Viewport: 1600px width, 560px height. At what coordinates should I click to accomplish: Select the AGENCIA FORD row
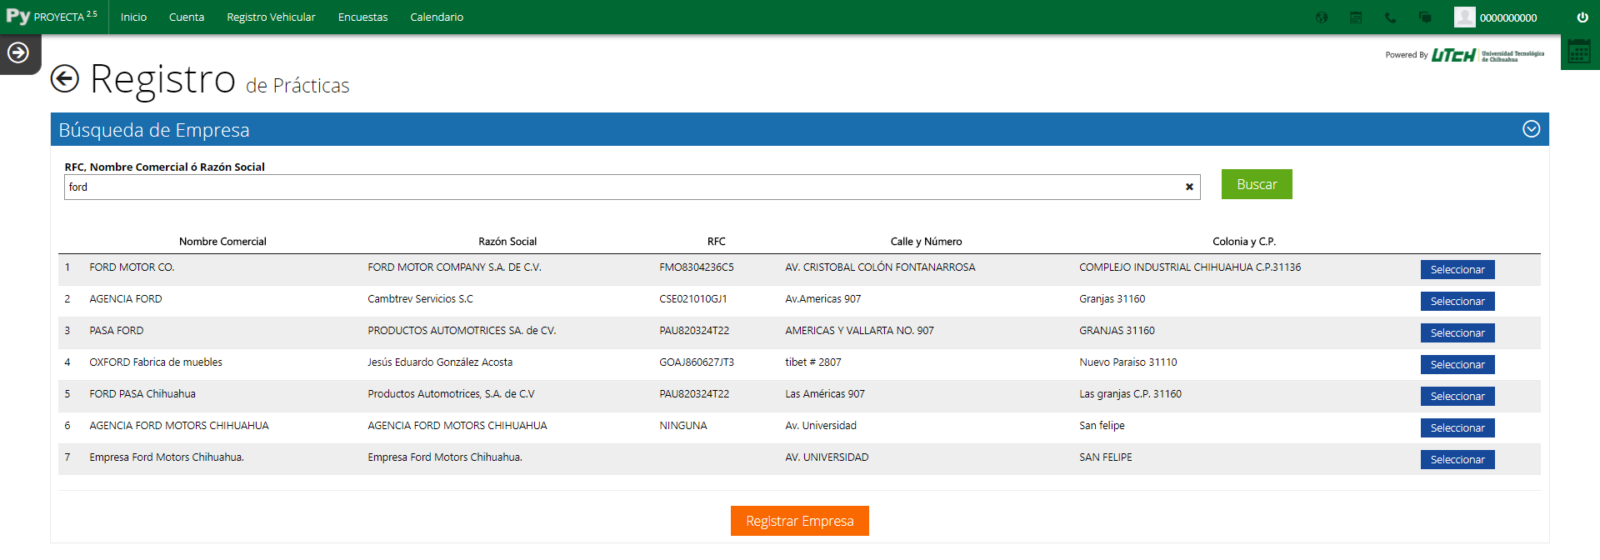click(x=1457, y=301)
